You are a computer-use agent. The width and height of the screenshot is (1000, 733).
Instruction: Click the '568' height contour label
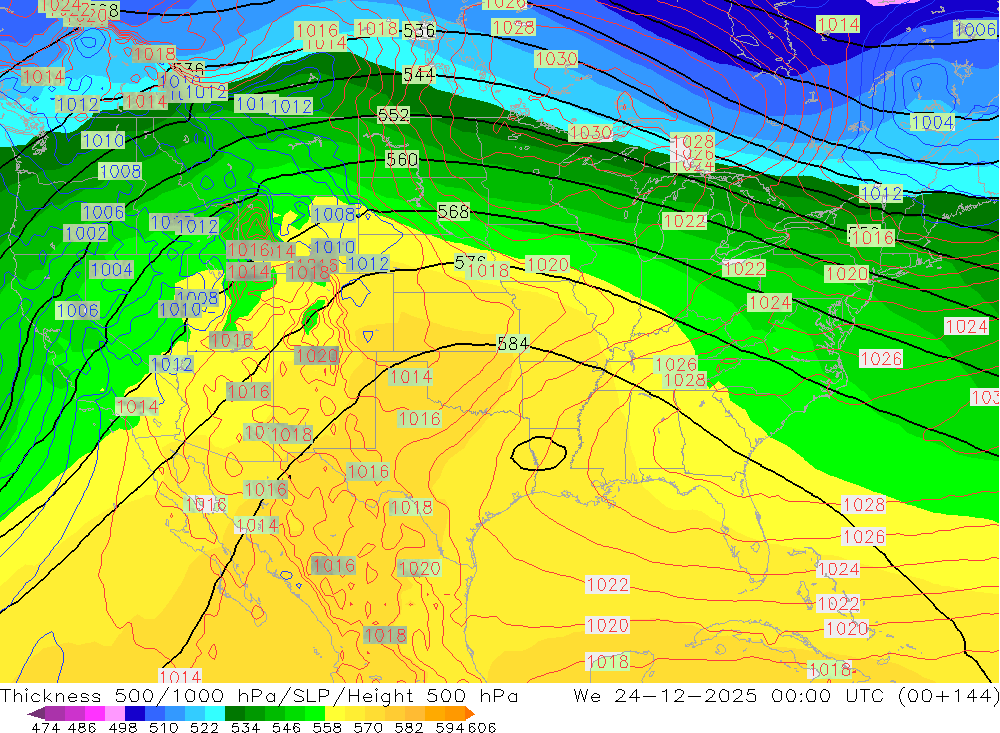coord(453,211)
